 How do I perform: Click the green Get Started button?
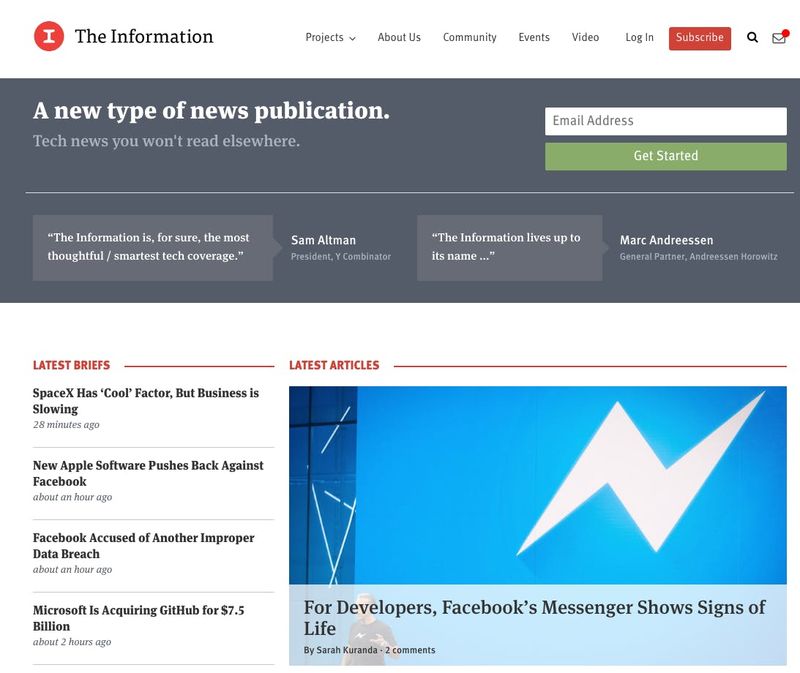[665, 156]
